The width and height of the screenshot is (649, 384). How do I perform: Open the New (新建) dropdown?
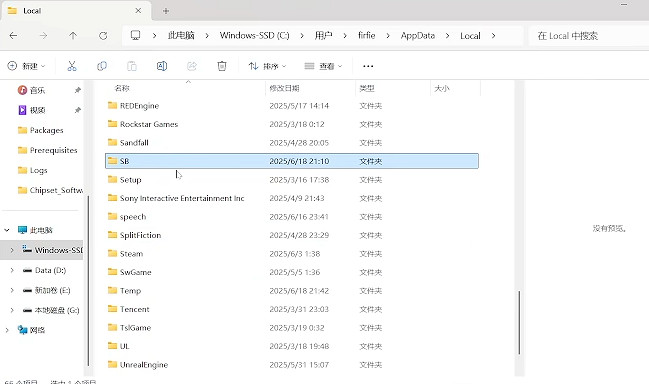(x=26, y=66)
